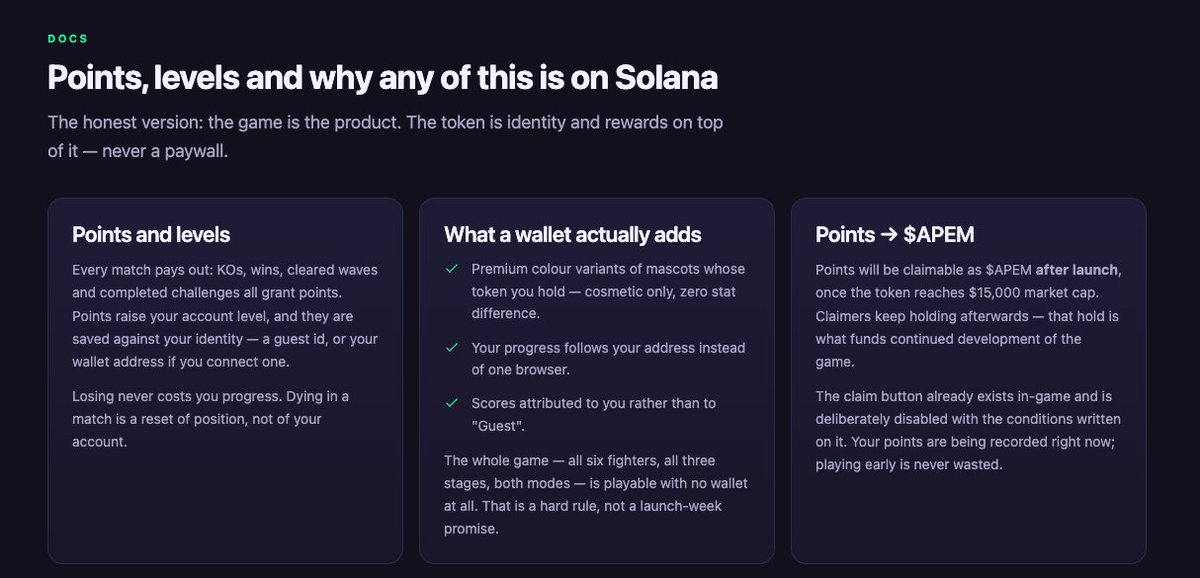Click the paragraph beginning 'Every match pays out'
The height and width of the screenshot is (578, 1200).
pyautogui.click(x=225, y=316)
